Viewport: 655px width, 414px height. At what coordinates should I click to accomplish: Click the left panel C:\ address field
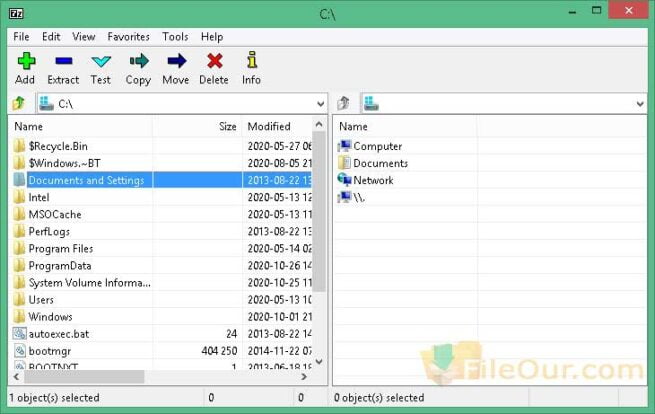click(x=182, y=104)
